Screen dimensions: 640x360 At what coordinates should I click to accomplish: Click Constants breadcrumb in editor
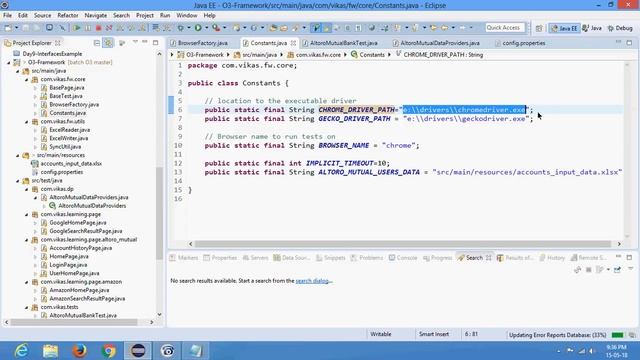367,55
